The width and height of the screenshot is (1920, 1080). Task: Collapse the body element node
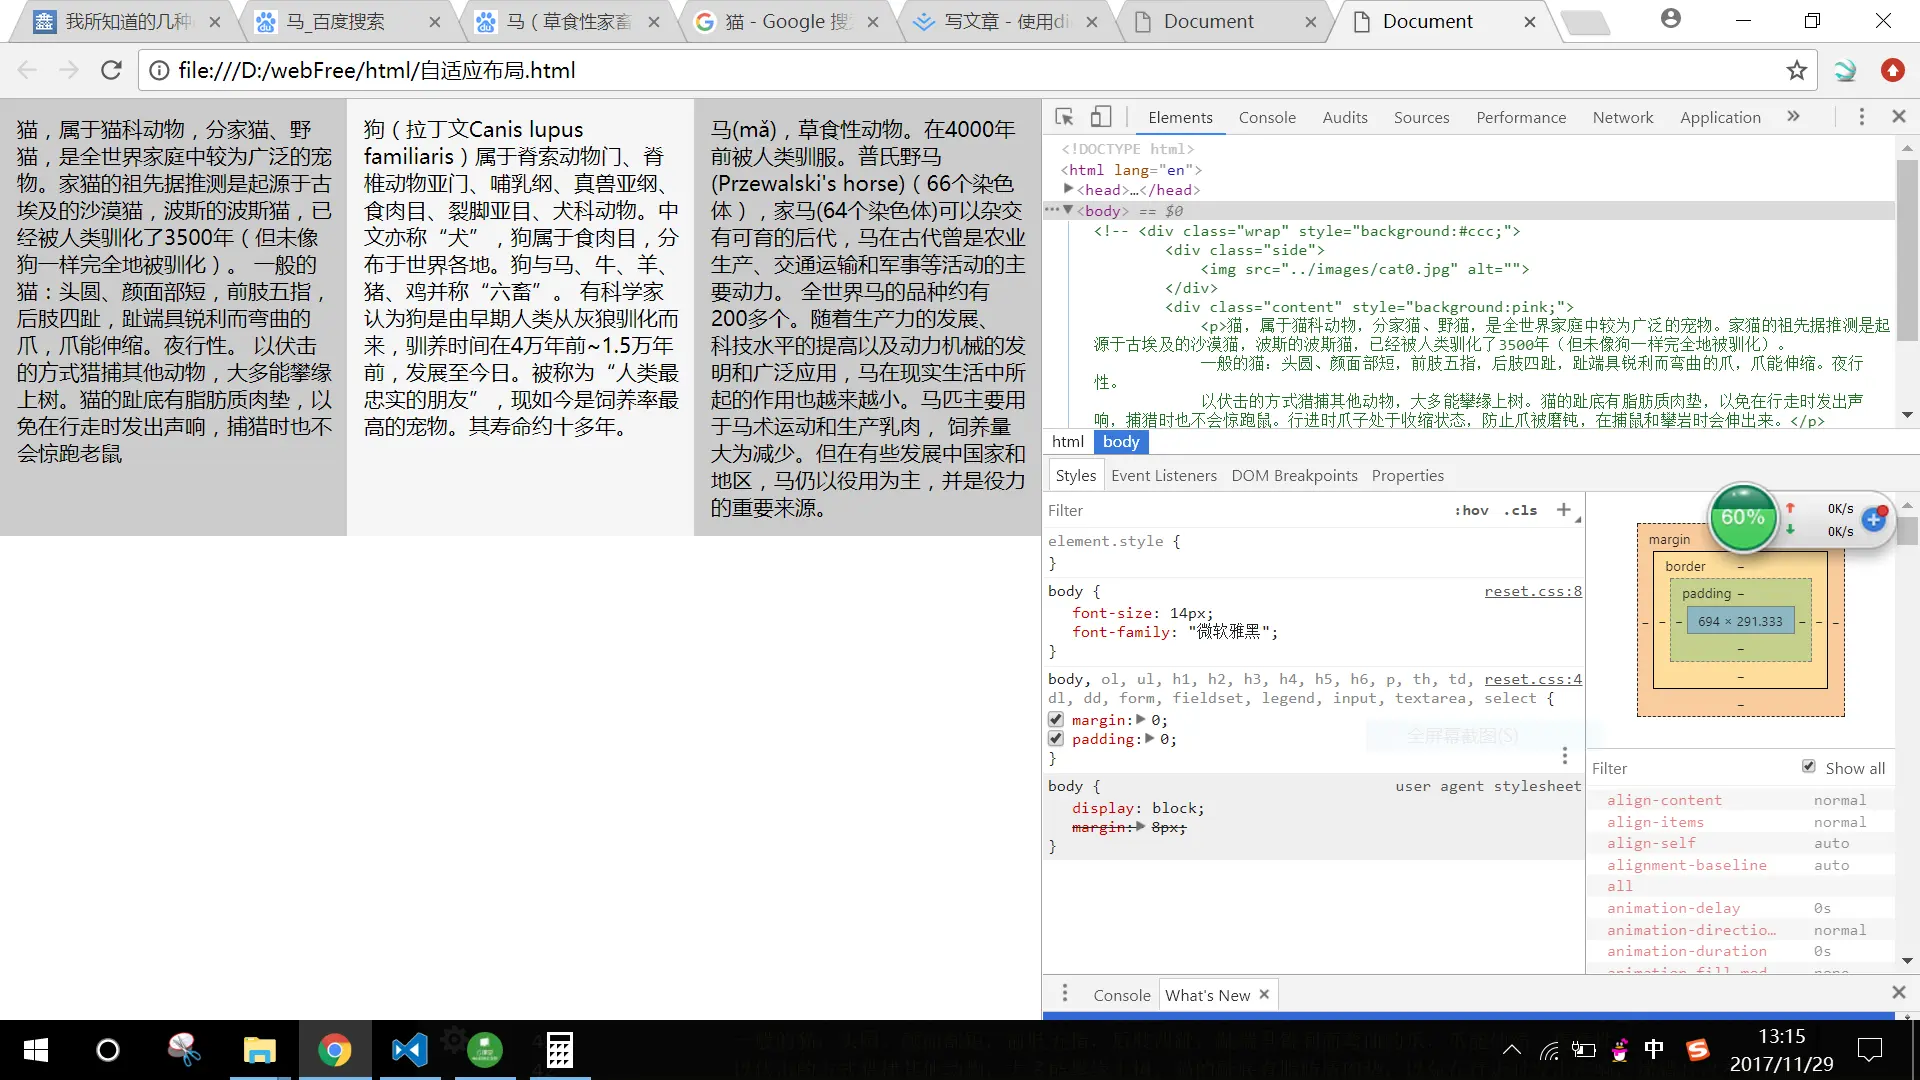[x=1069, y=210]
